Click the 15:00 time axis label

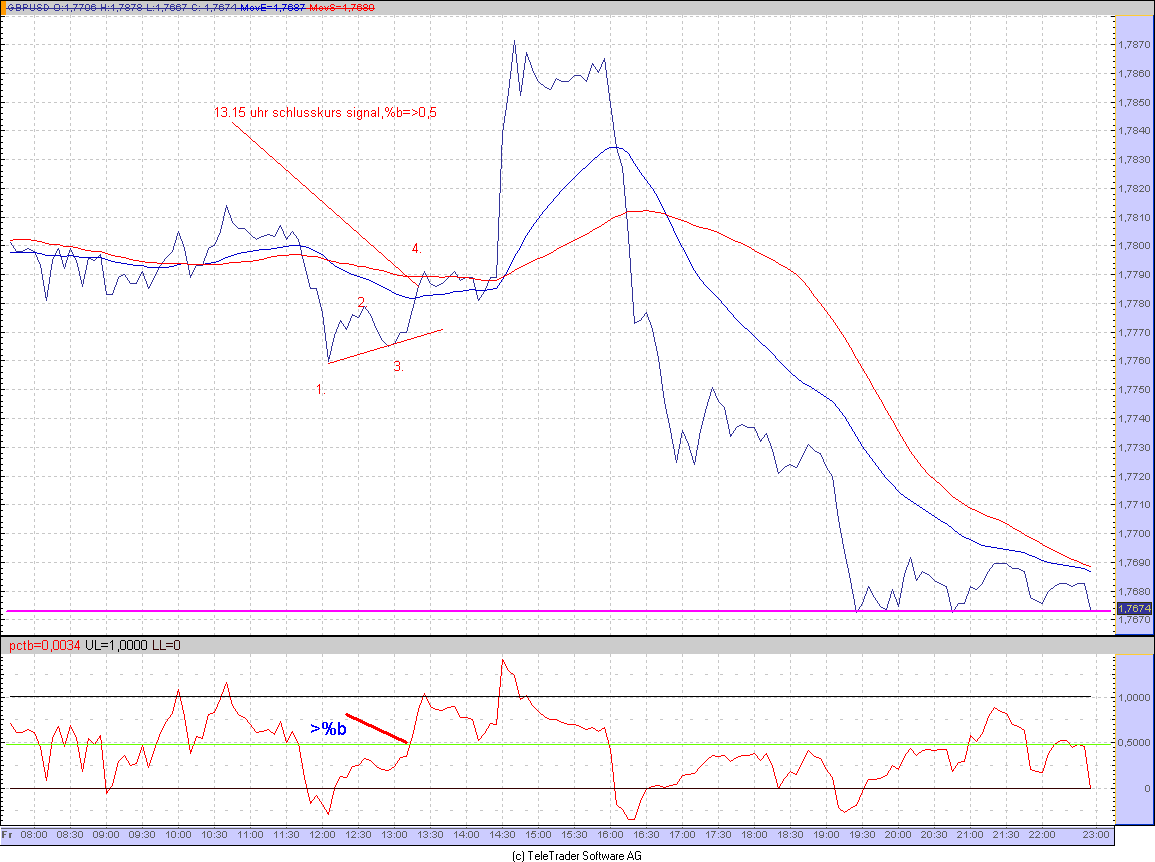click(x=538, y=835)
